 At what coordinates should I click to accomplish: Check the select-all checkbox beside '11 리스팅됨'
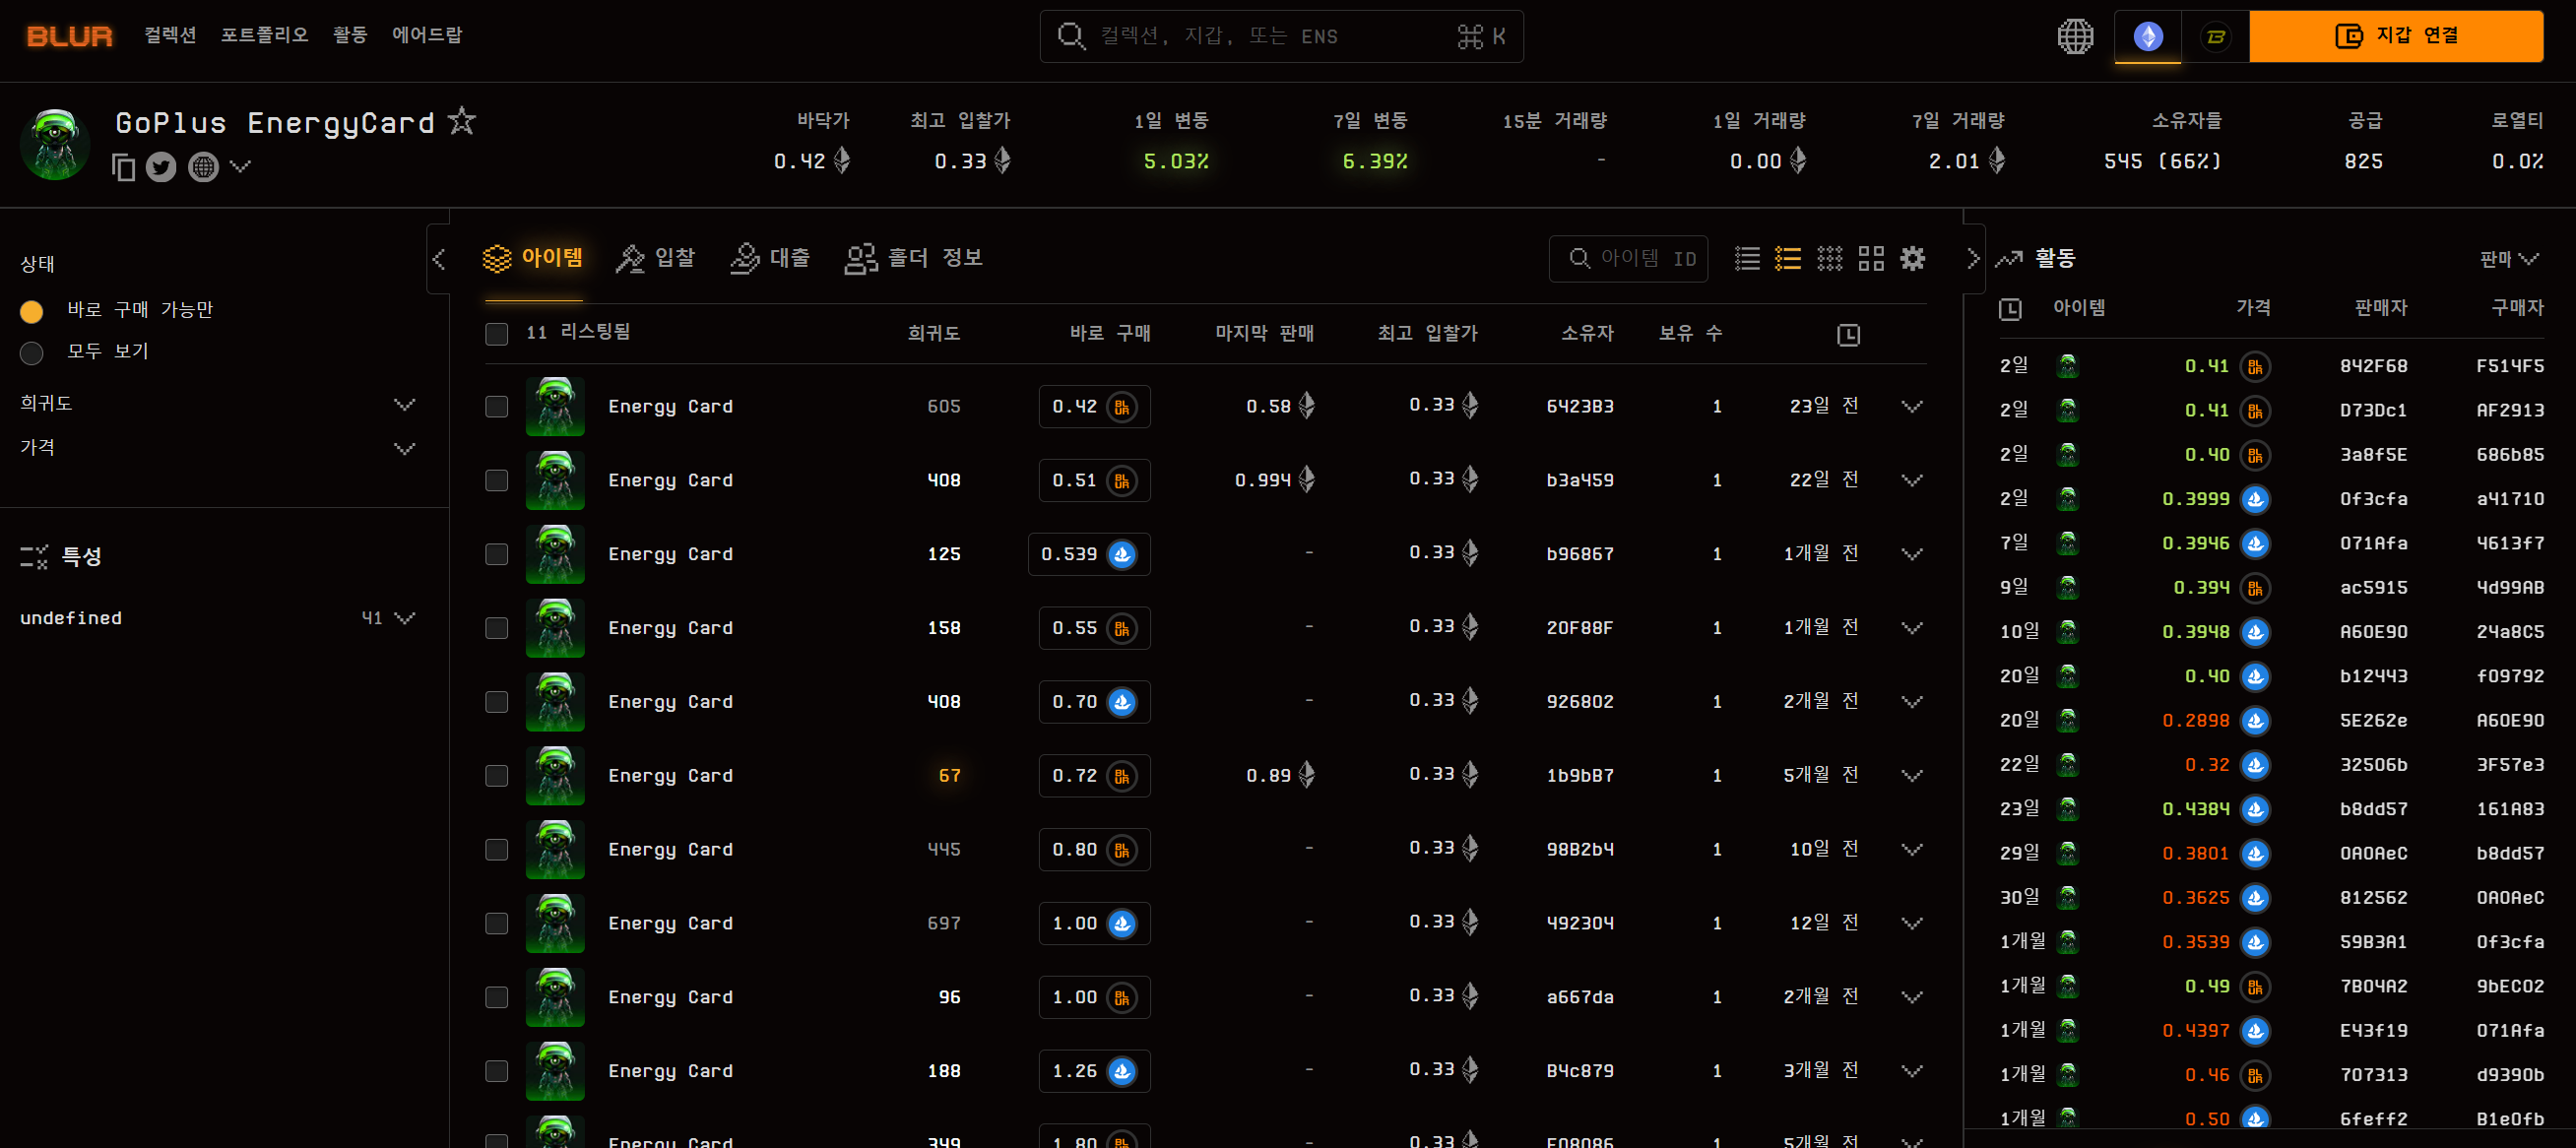pos(497,334)
